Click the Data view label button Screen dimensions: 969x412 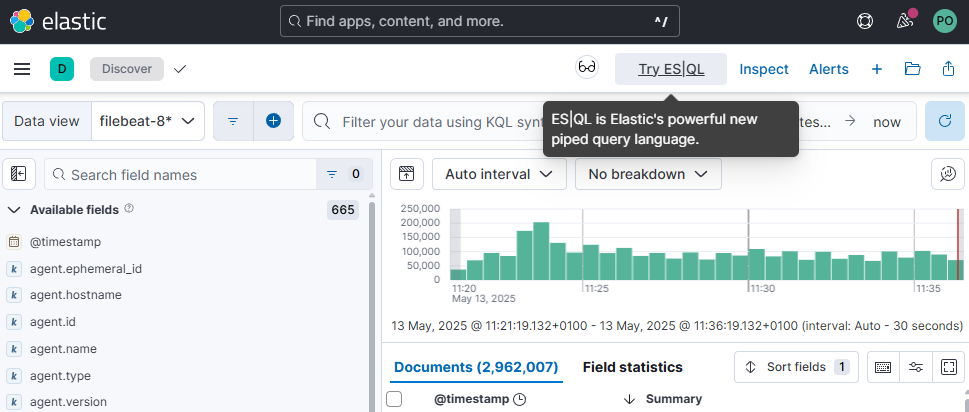(47, 121)
